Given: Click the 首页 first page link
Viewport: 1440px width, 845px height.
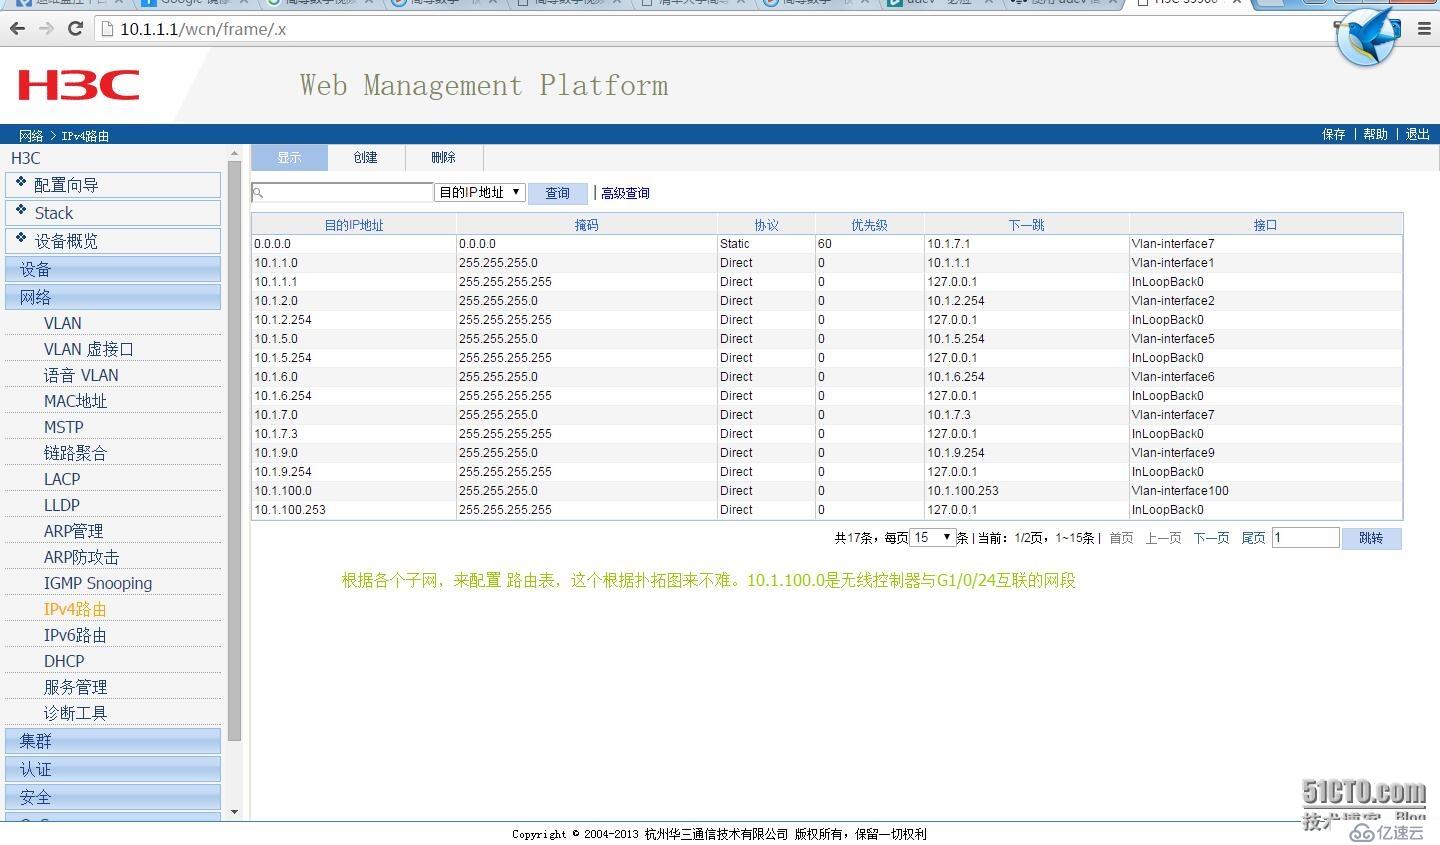Looking at the screenshot, I should point(1121,538).
